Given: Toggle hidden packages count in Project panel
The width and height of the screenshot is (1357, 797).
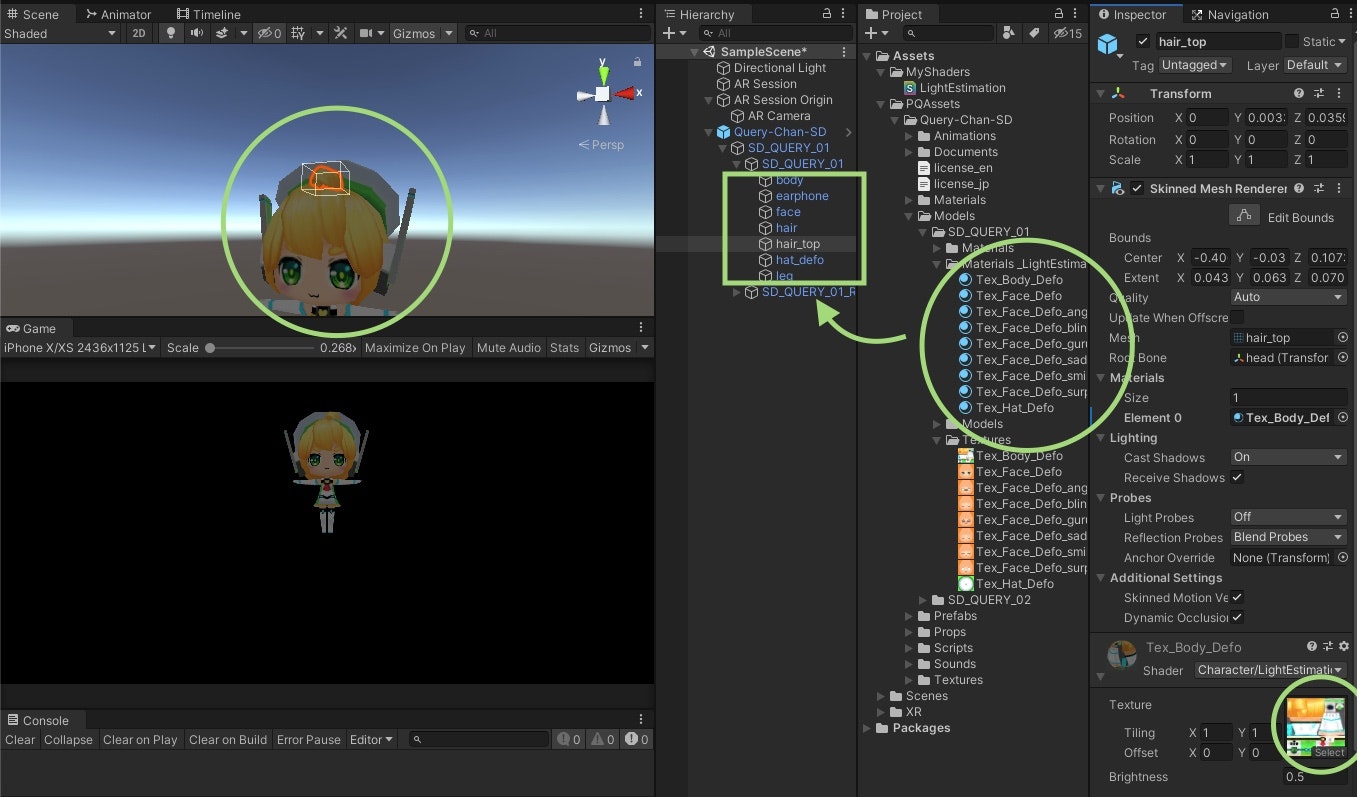Looking at the screenshot, I should [x=1068, y=33].
